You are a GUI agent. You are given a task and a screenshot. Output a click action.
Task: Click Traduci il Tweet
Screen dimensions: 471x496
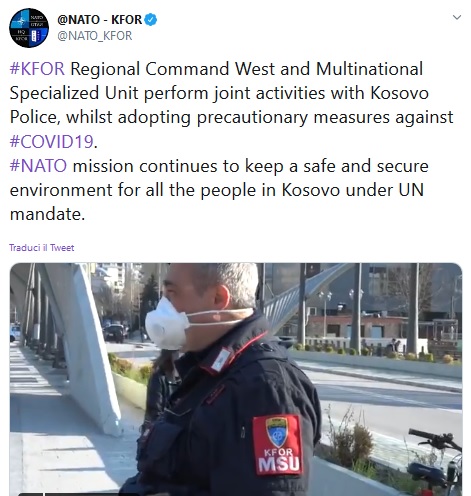click(x=42, y=248)
